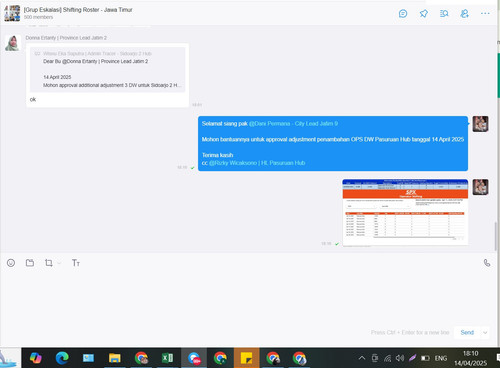Click sender avatar beside the blue message
The height and width of the screenshot is (368, 500).
[480, 124]
